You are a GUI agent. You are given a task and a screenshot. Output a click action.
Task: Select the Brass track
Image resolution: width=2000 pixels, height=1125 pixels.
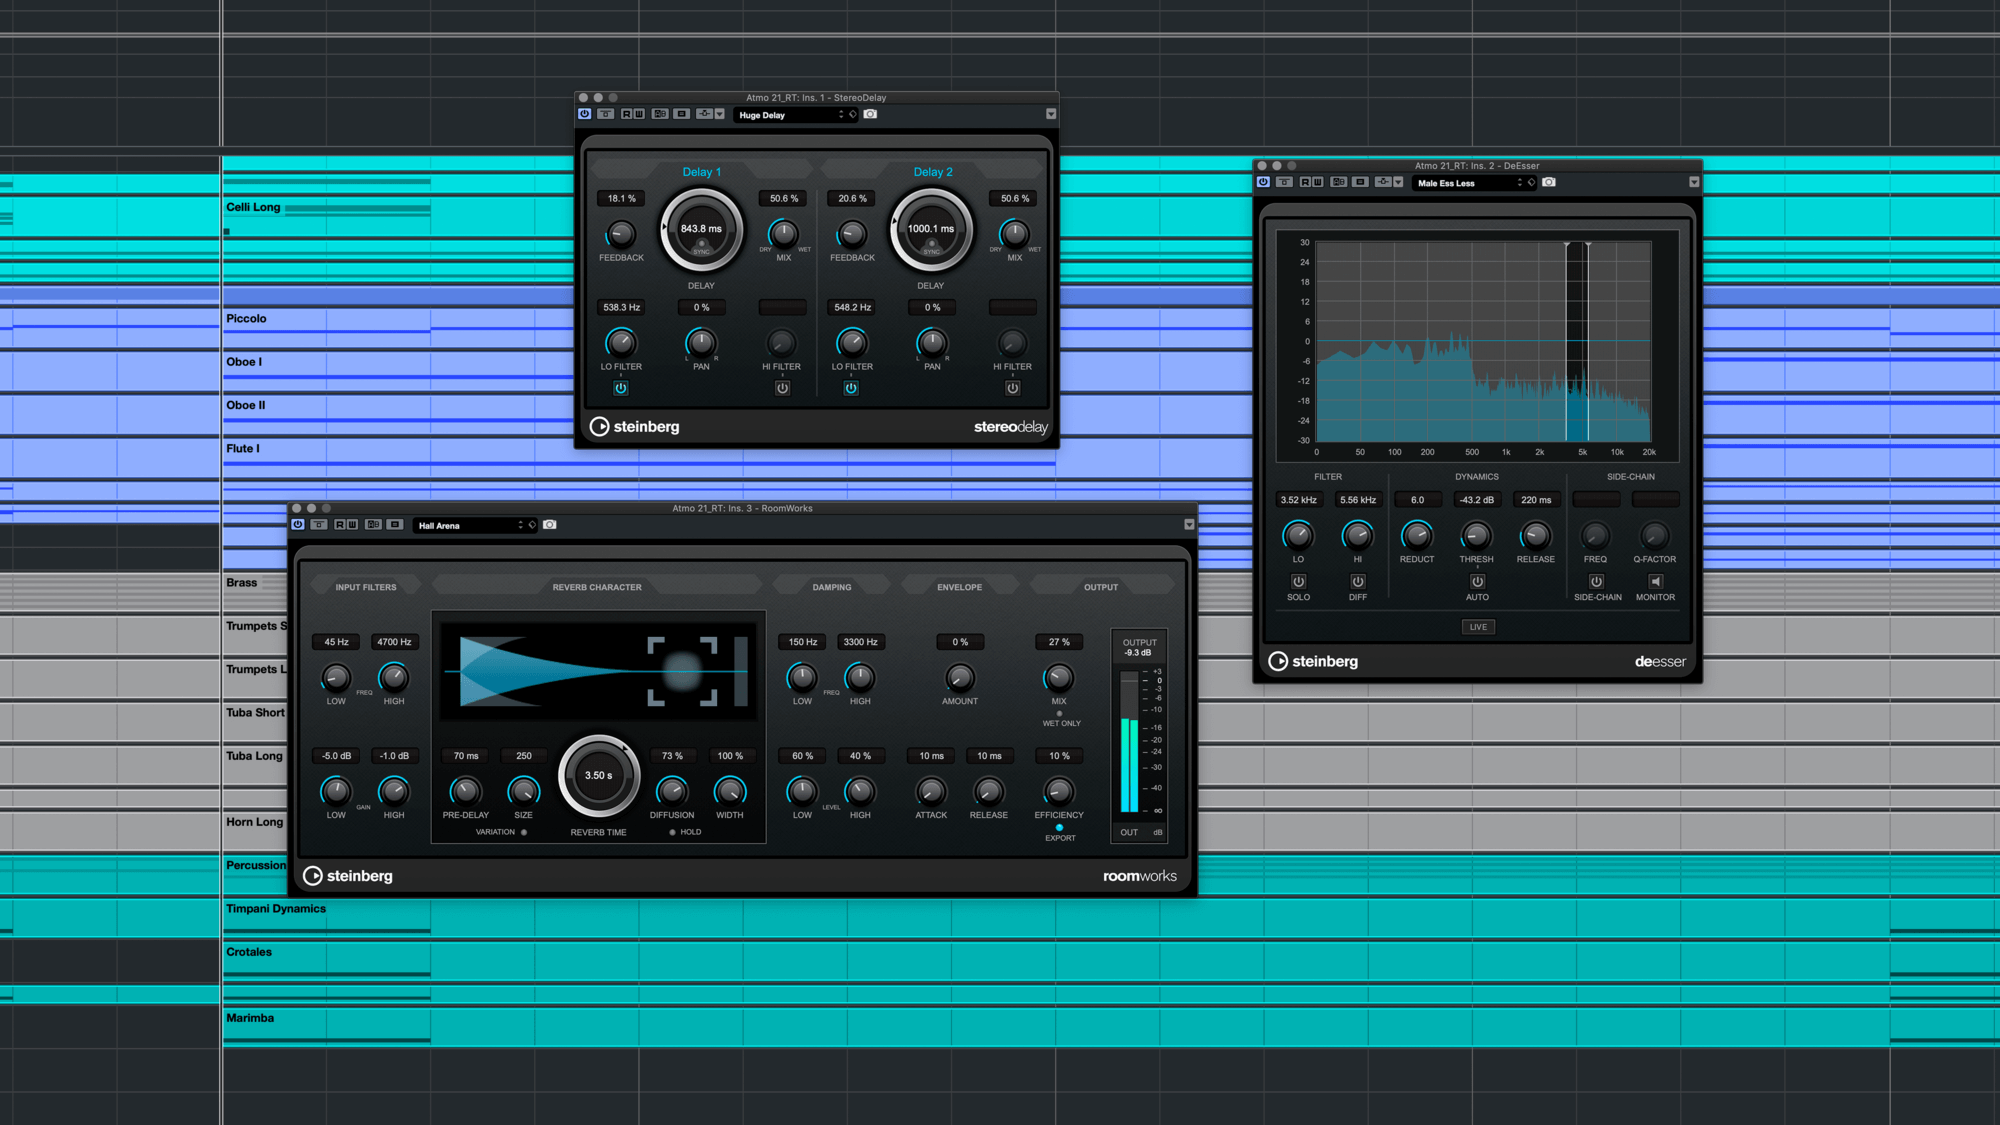click(241, 582)
